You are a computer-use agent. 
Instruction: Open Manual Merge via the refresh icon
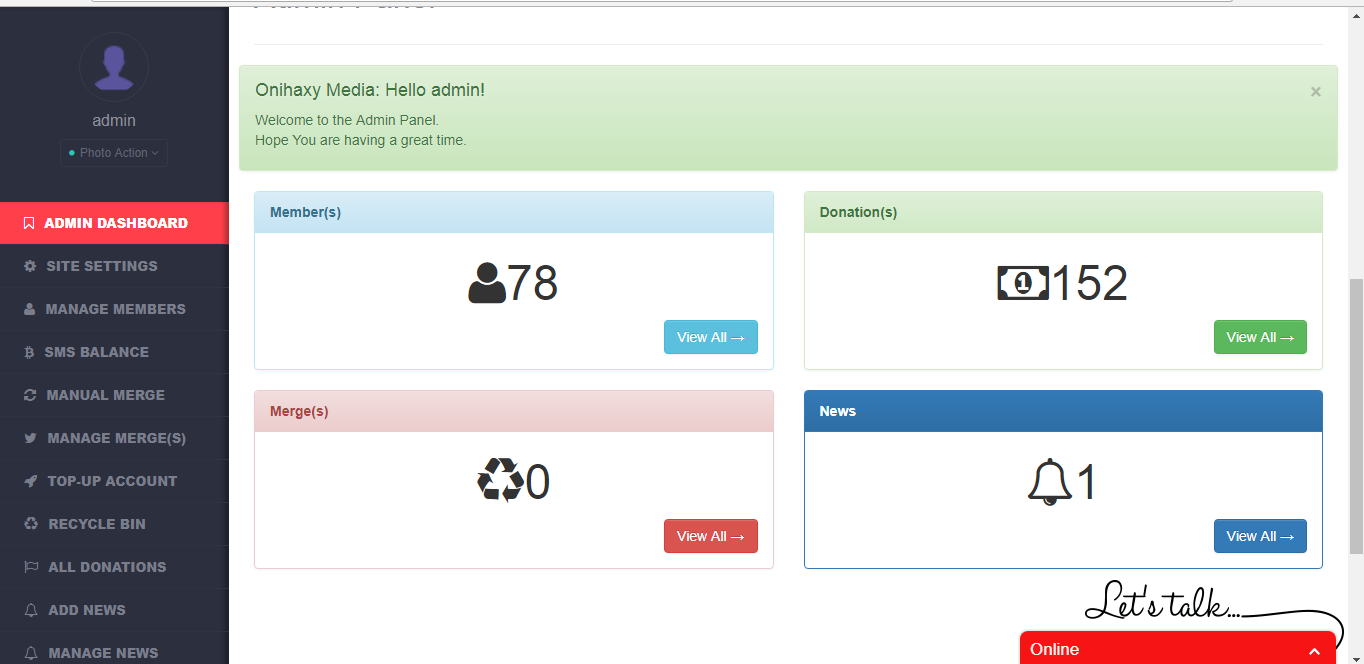pyautogui.click(x=31, y=394)
